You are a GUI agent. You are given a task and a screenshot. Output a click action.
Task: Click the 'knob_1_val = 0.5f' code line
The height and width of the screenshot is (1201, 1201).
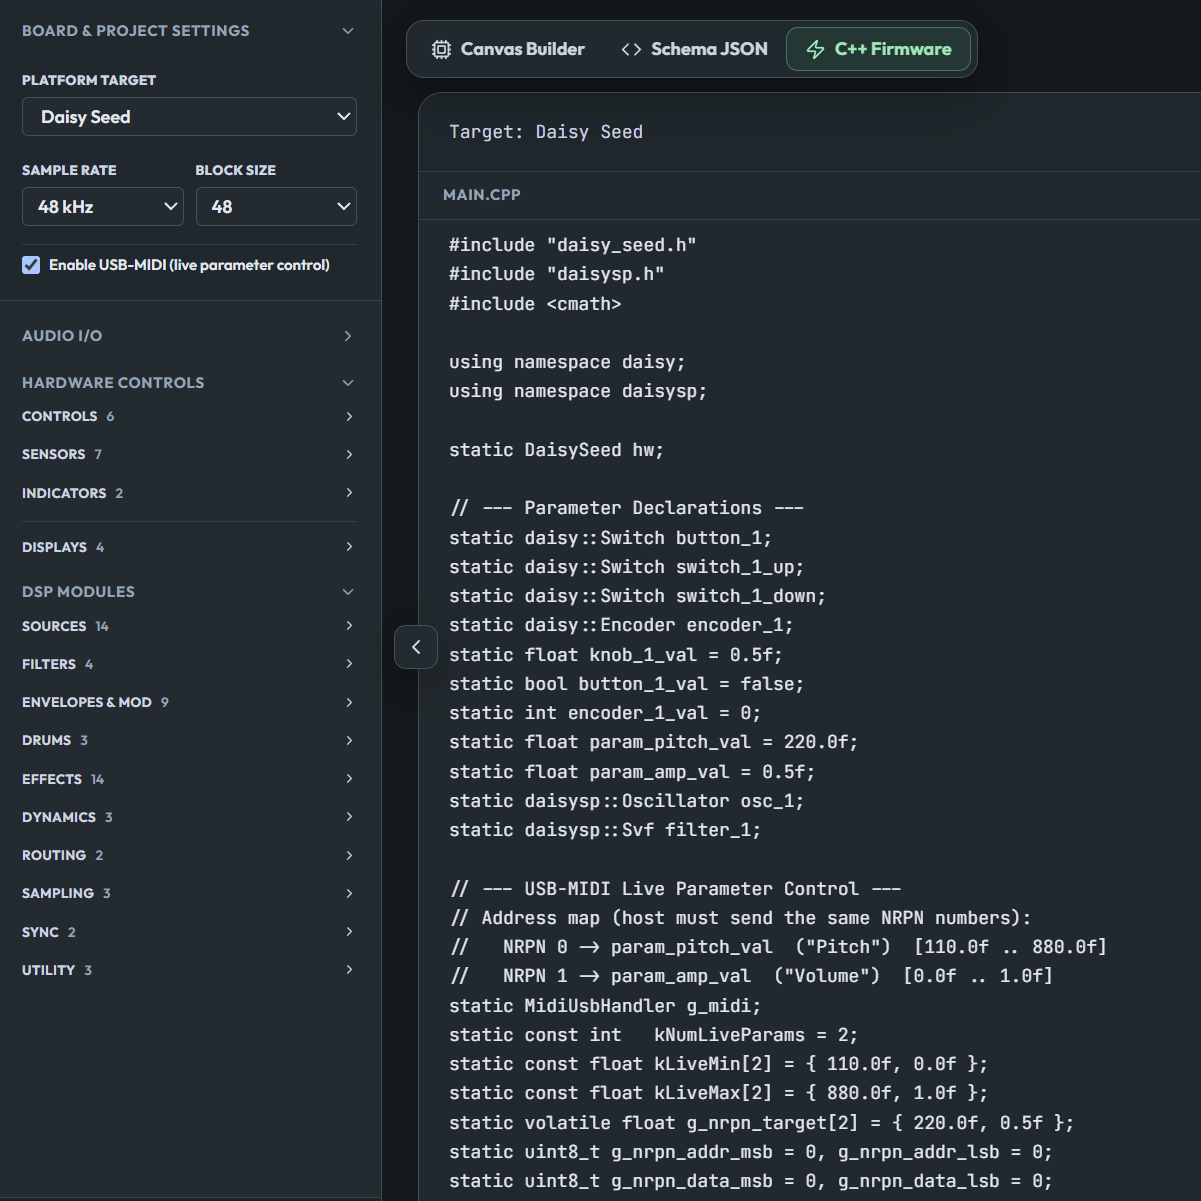click(x=616, y=655)
